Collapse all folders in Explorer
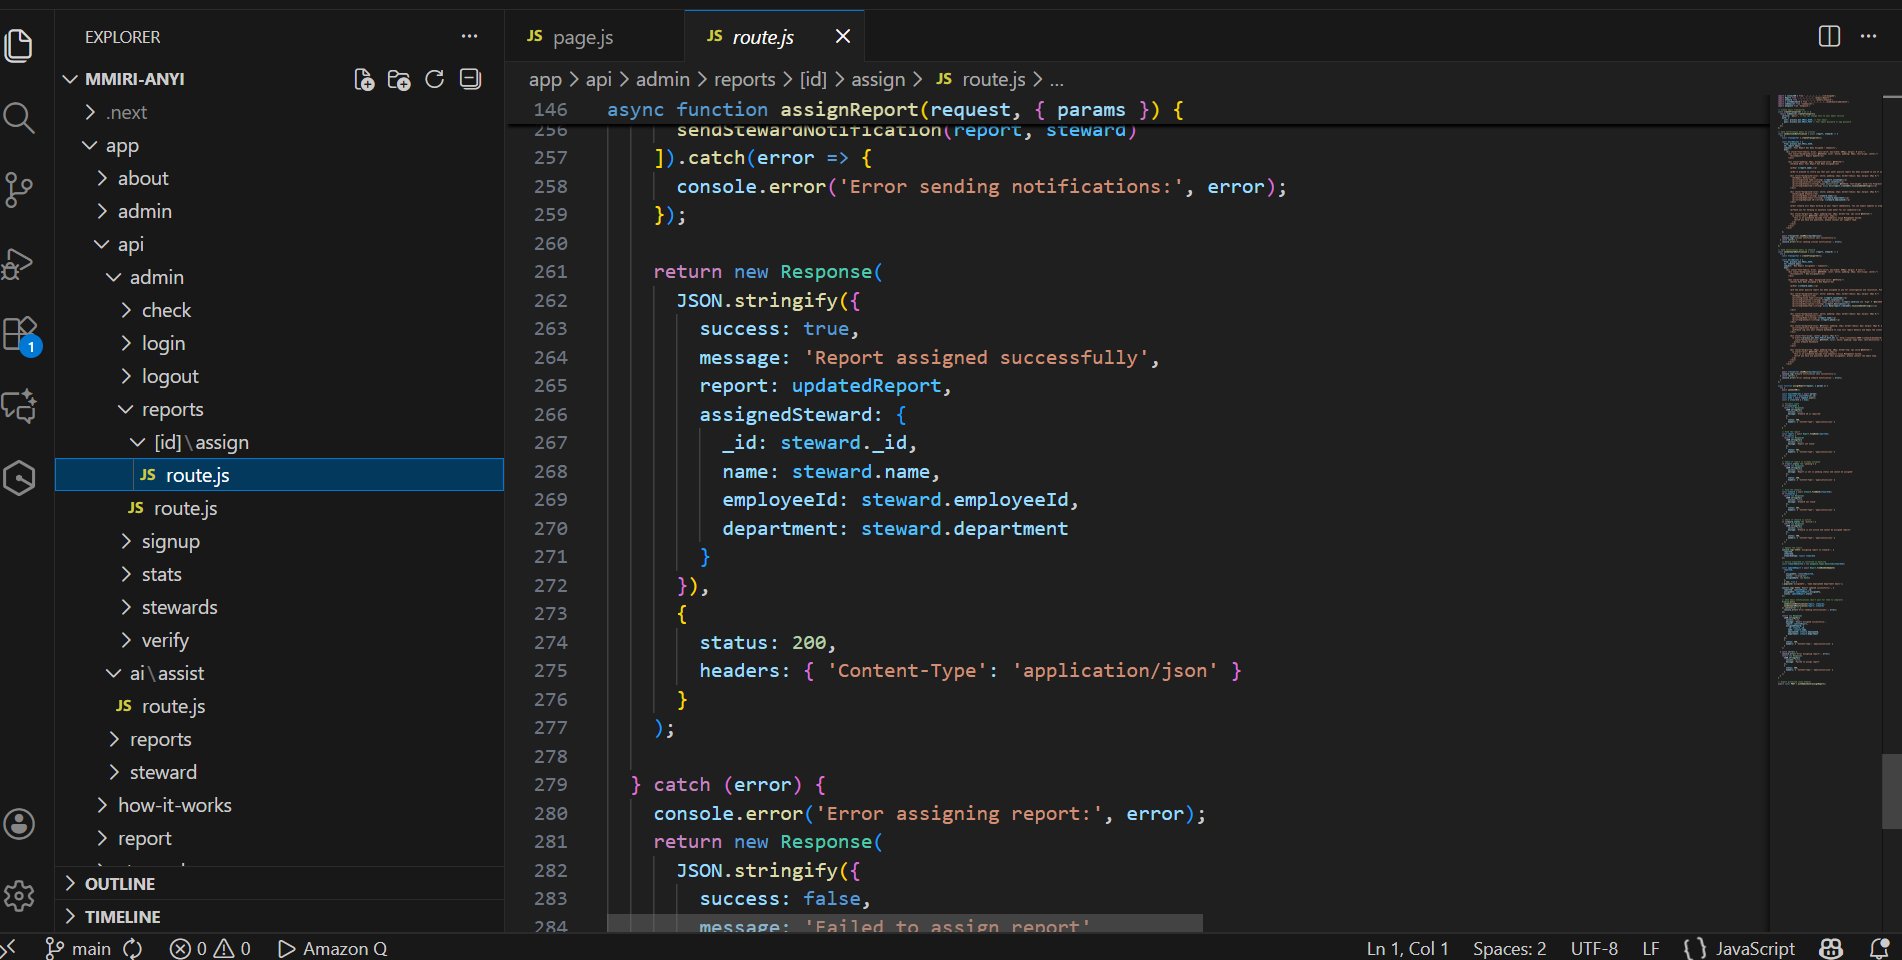Image resolution: width=1902 pixels, height=960 pixels. (470, 80)
